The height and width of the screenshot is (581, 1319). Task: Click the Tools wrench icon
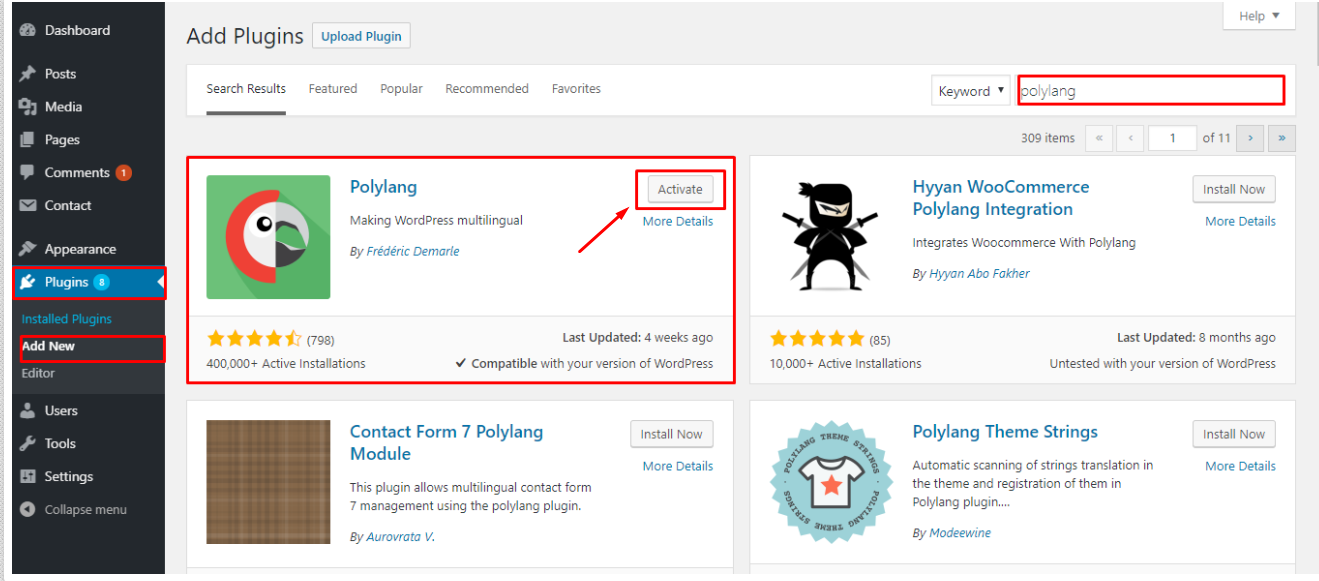point(28,444)
